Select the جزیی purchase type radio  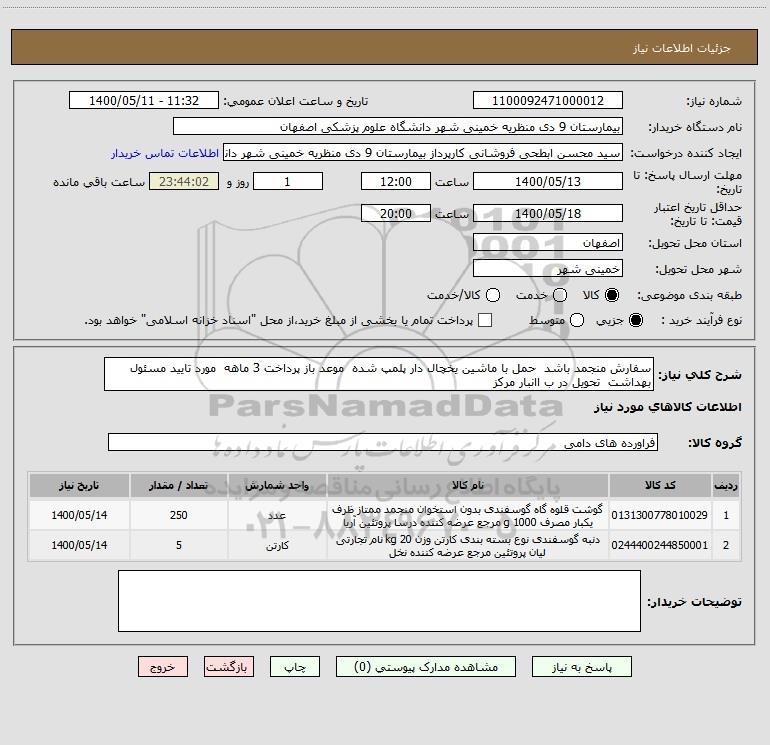[635, 321]
